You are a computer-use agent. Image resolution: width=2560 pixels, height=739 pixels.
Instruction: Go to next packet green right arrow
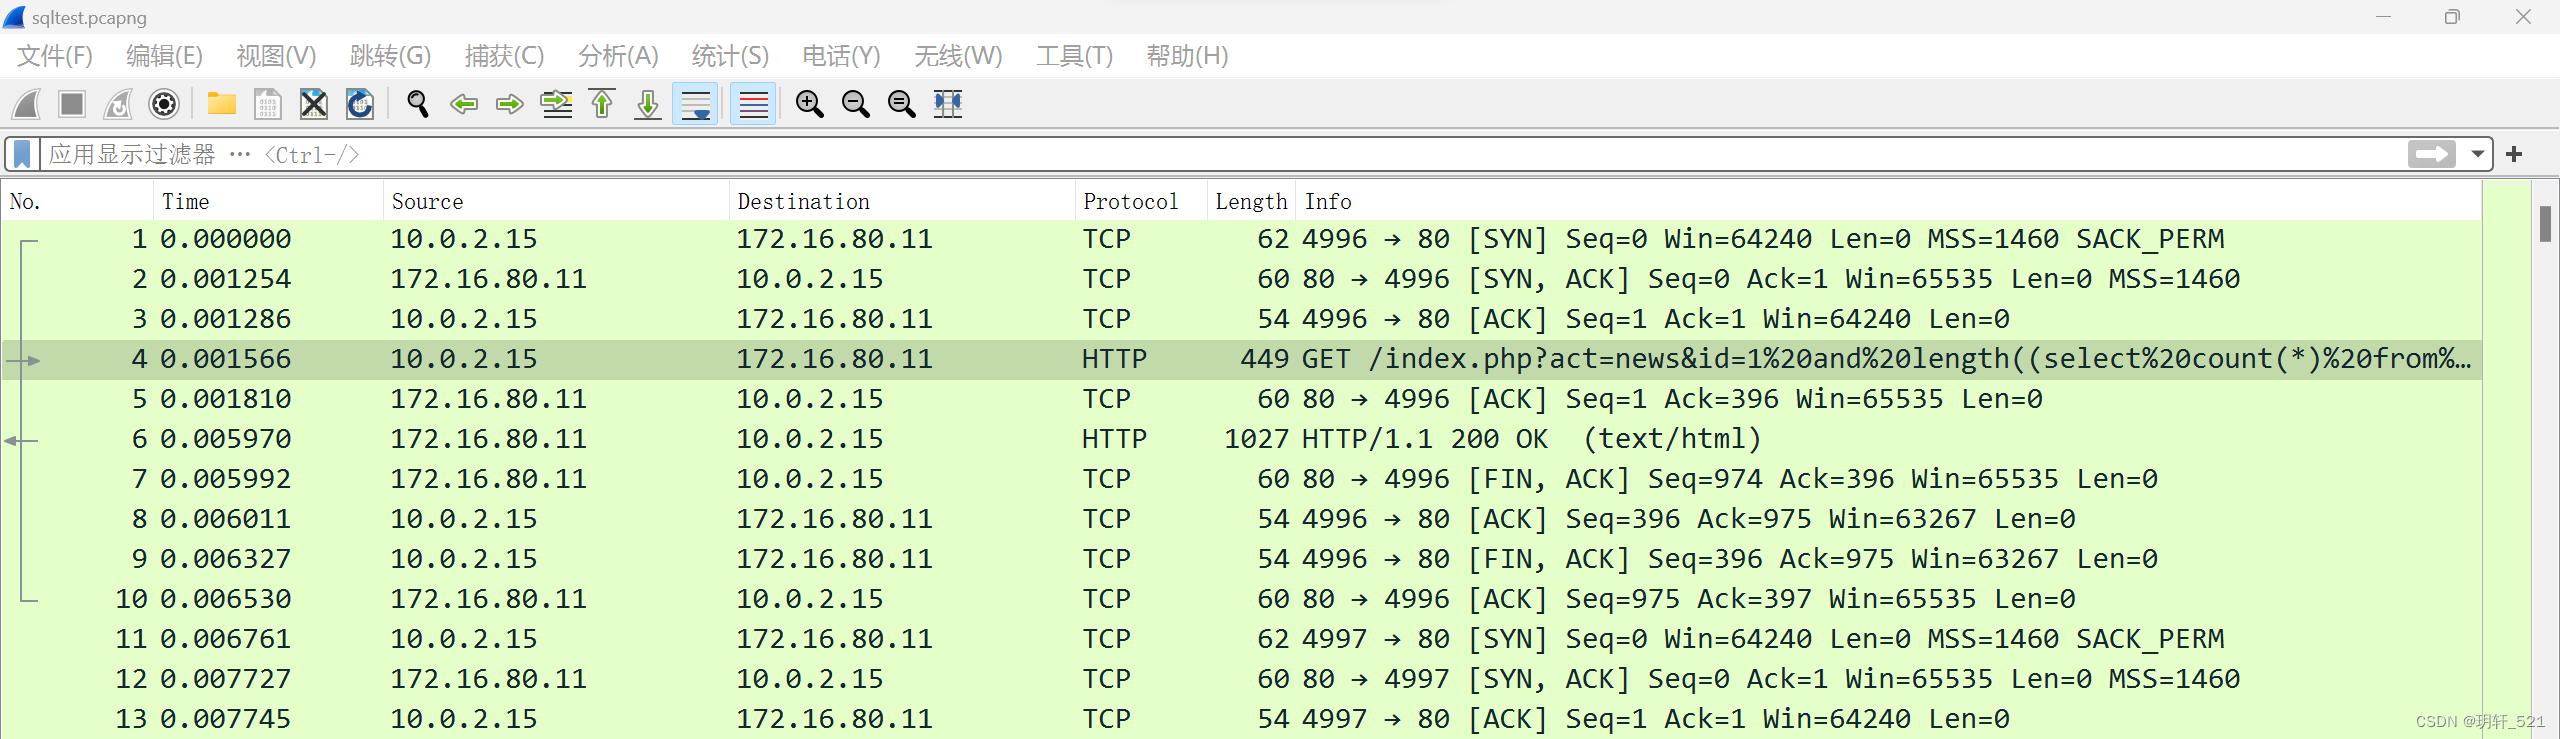click(510, 104)
